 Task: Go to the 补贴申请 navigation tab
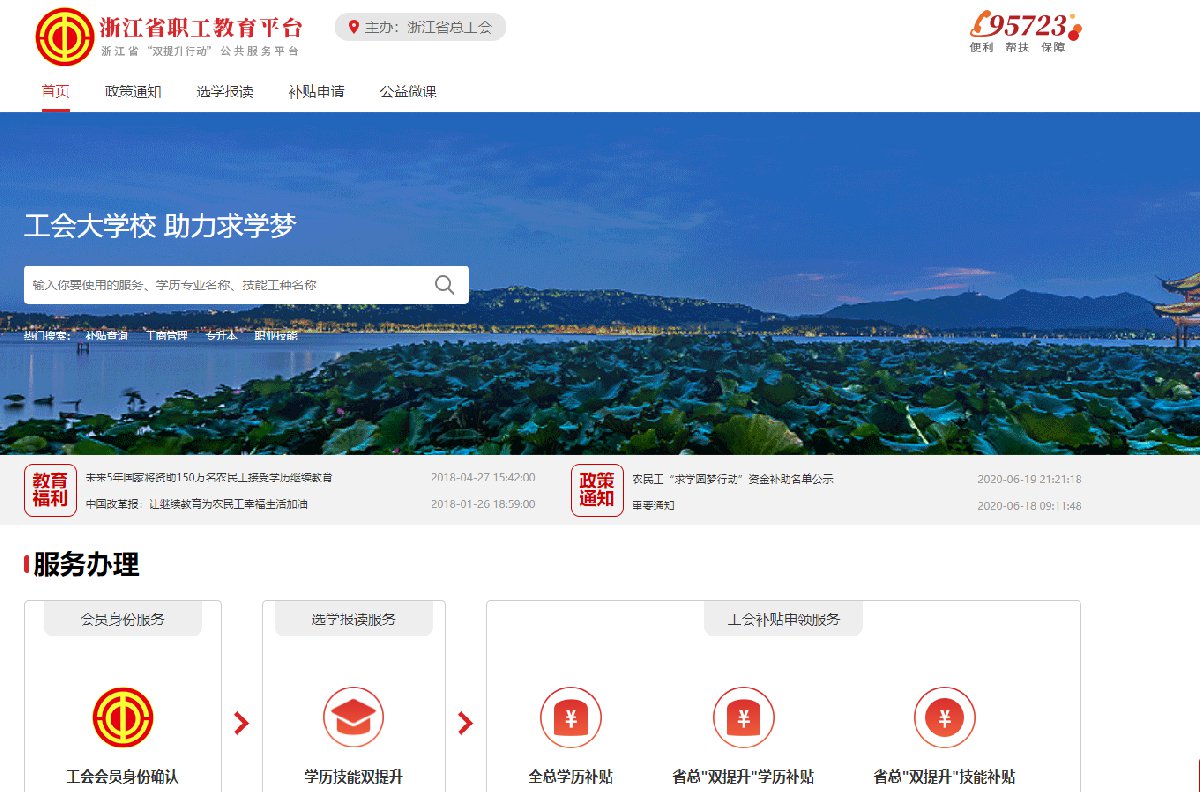pos(316,92)
